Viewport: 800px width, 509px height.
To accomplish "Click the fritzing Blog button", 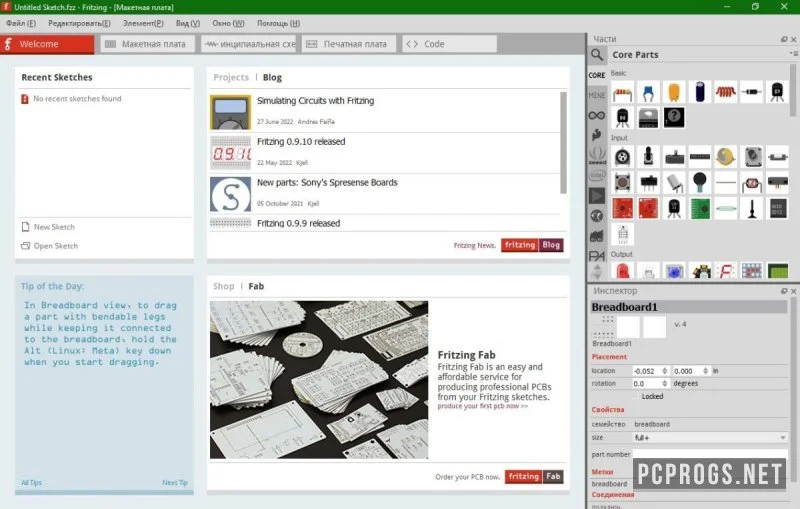I will coord(532,245).
